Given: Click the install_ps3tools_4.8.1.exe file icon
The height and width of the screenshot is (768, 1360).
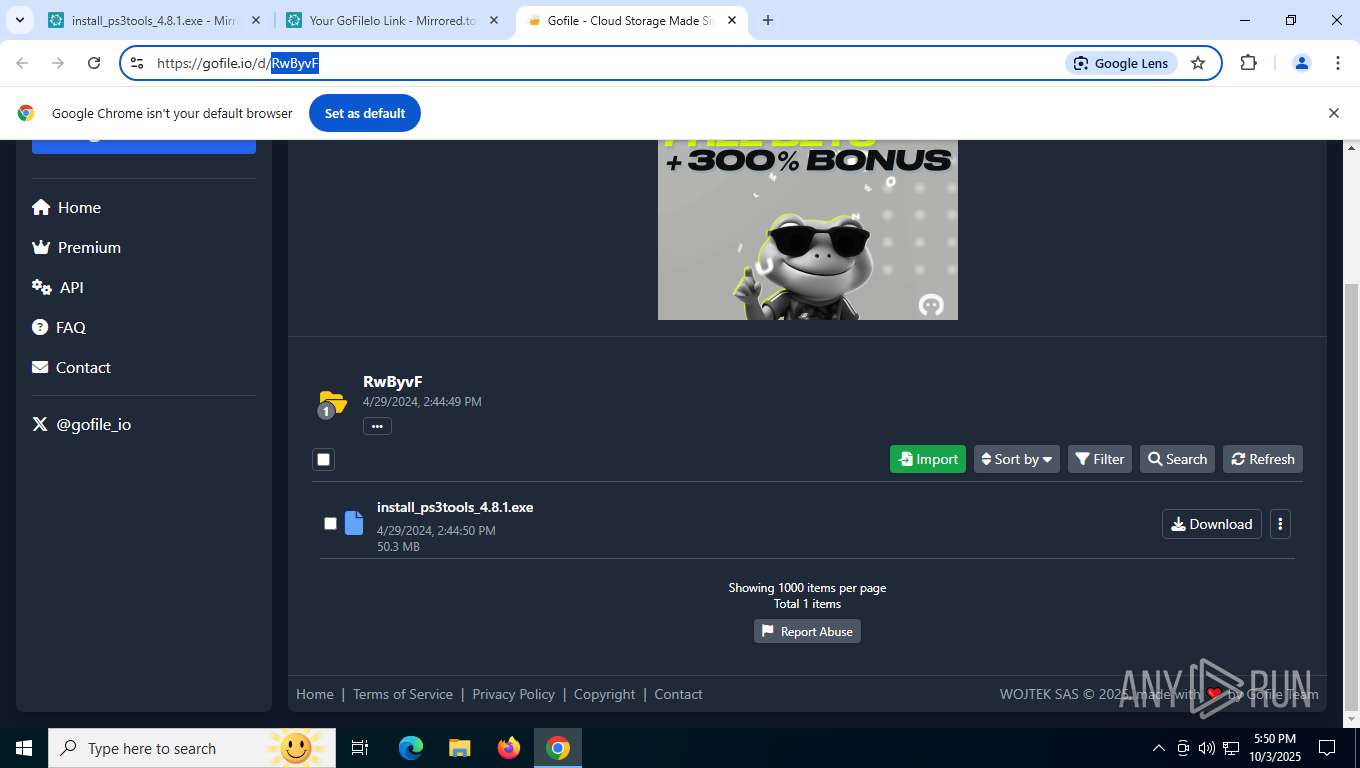Looking at the screenshot, I should click(354, 523).
